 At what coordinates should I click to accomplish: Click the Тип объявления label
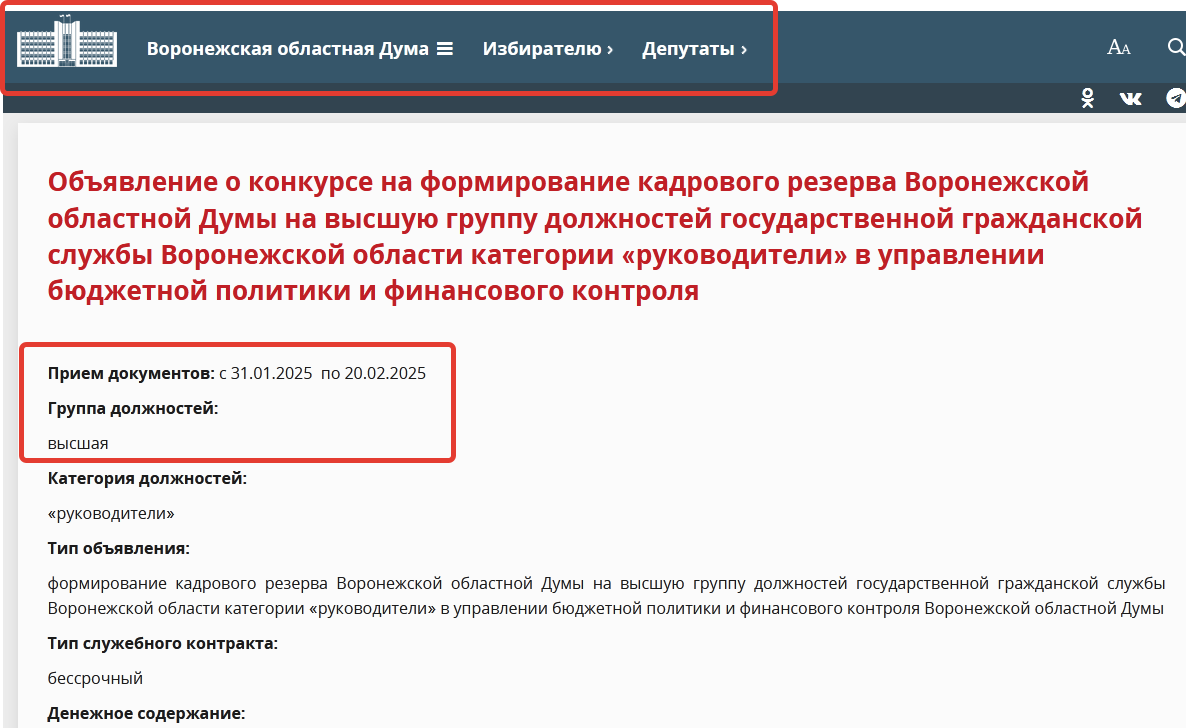[x=118, y=548]
